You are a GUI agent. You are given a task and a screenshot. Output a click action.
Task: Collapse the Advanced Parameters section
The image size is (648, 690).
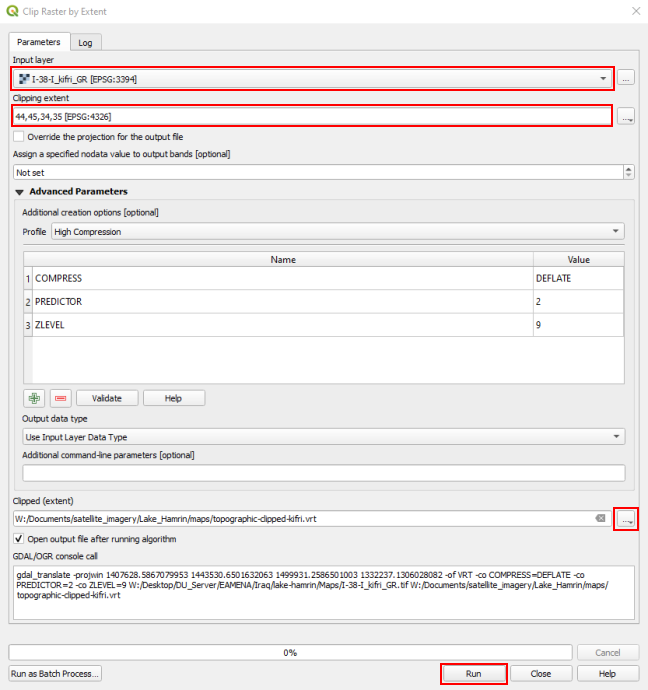[19, 191]
